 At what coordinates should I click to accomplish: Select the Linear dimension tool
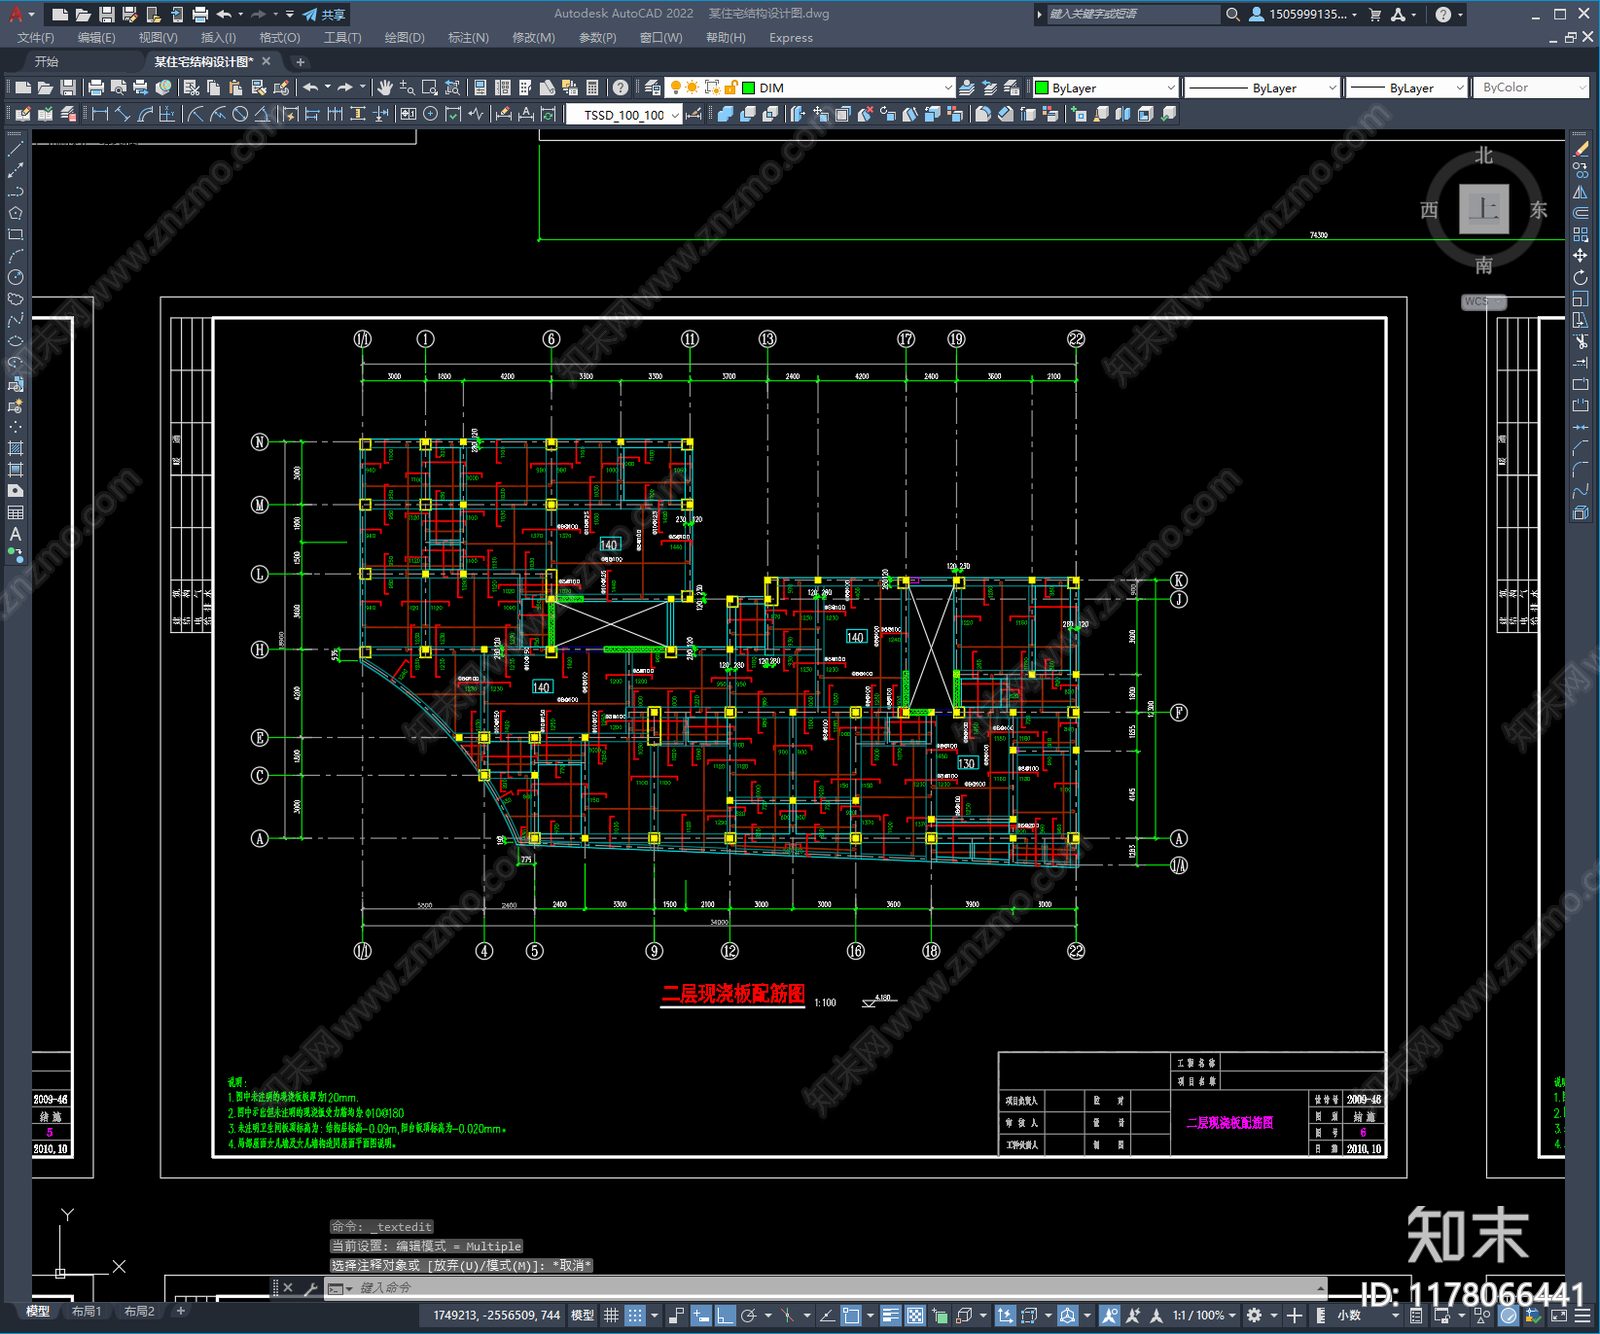point(100,114)
